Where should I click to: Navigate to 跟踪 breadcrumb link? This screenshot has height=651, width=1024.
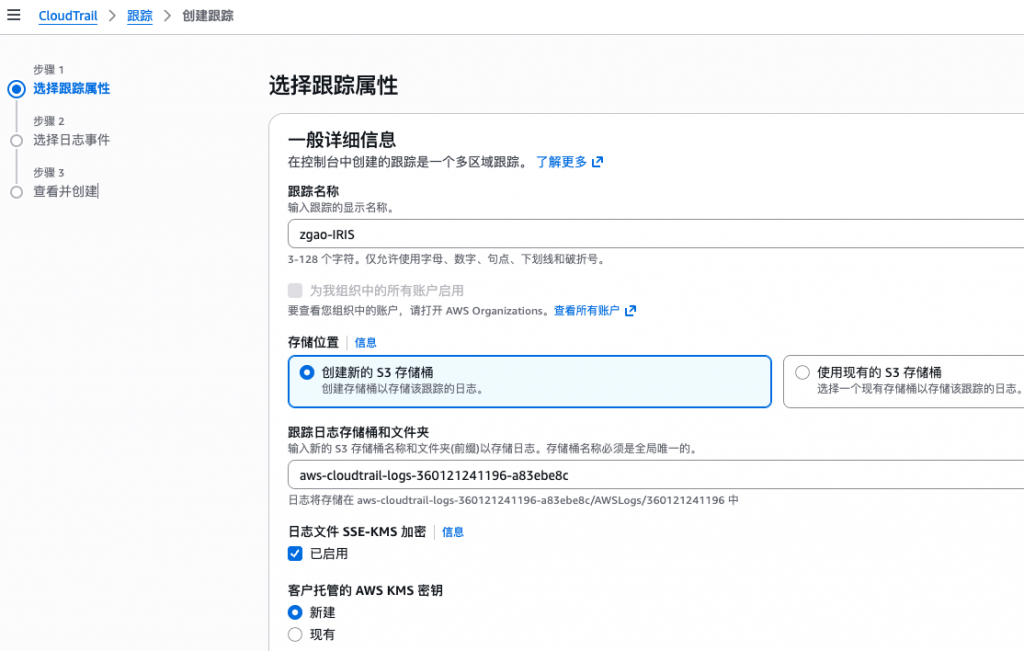tap(140, 17)
